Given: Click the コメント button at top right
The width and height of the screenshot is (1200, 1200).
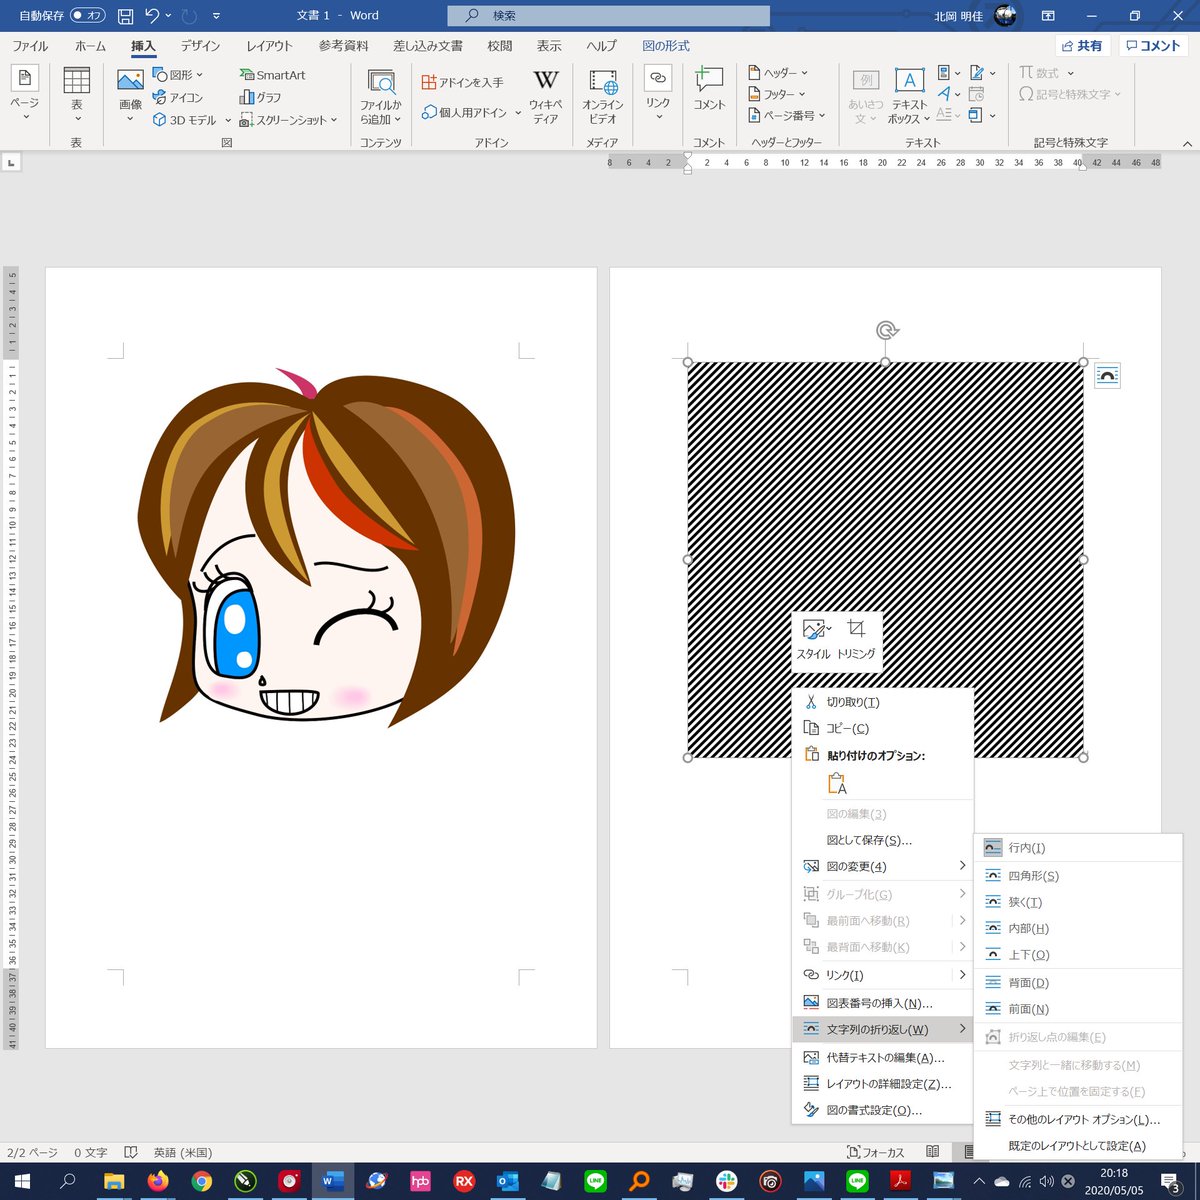Looking at the screenshot, I should point(1152,46).
